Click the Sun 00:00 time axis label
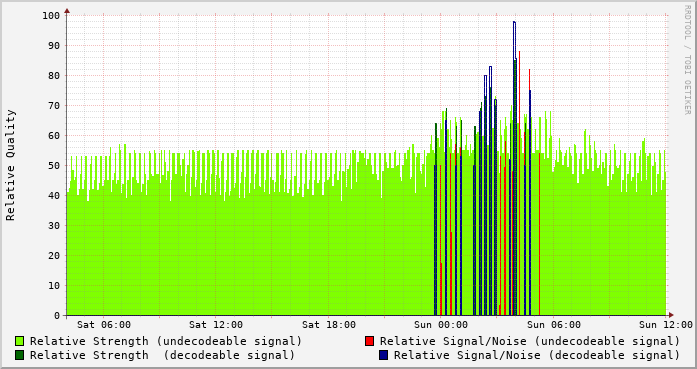The image size is (697, 369). [441, 325]
